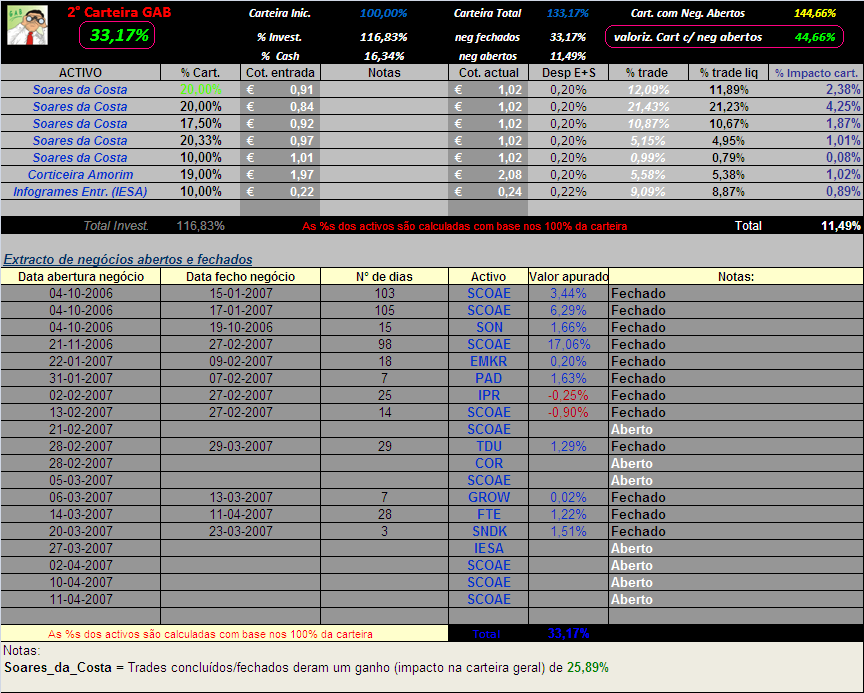Select the 'Valor apurado' header
Image resolution: width=864 pixels, height=693 pixels.
pos(569,277)
